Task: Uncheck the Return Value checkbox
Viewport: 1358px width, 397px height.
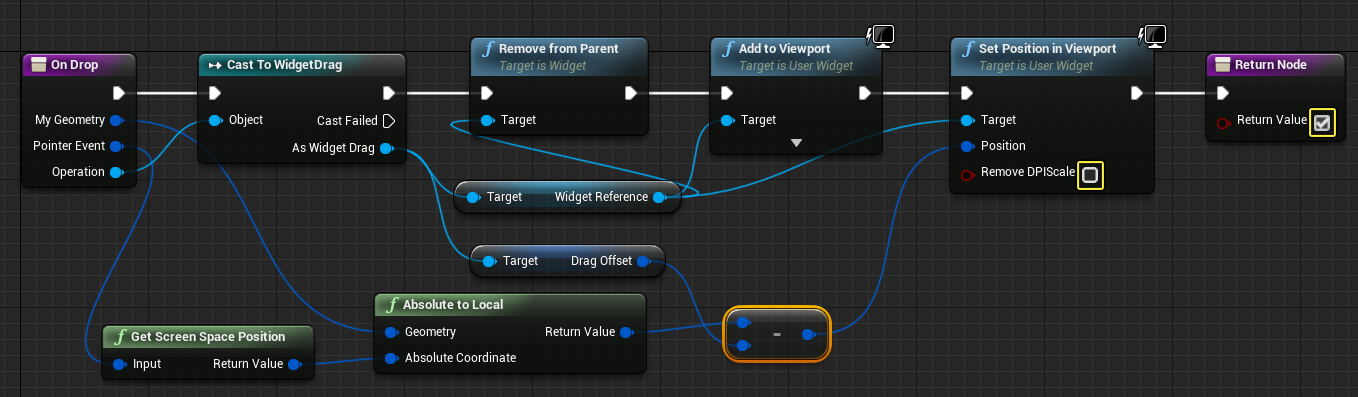Action: (x=1321, y=123)
